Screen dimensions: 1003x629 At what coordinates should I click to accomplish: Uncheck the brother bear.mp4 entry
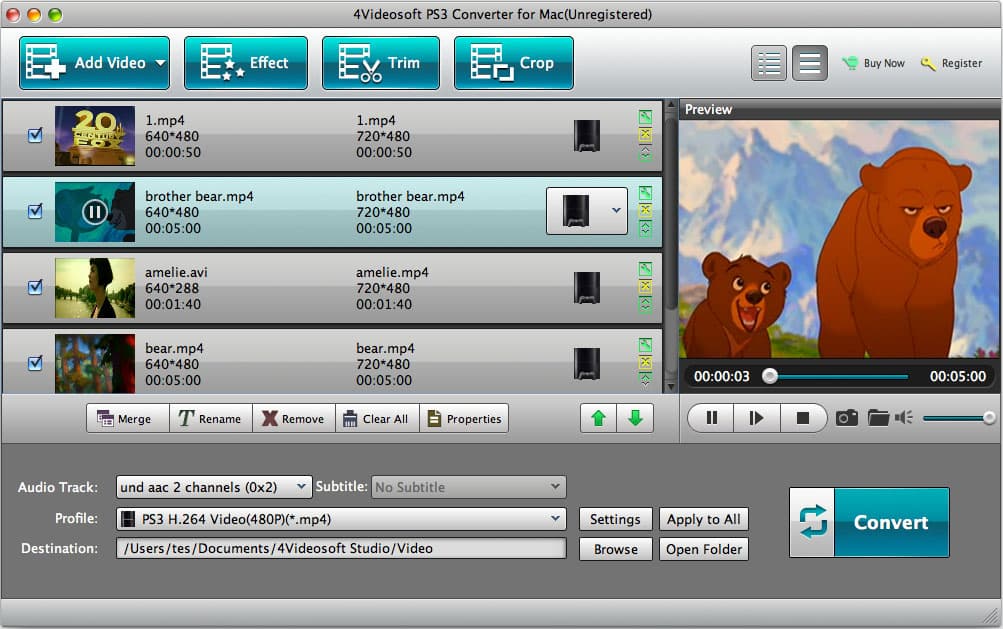point(35,211)
